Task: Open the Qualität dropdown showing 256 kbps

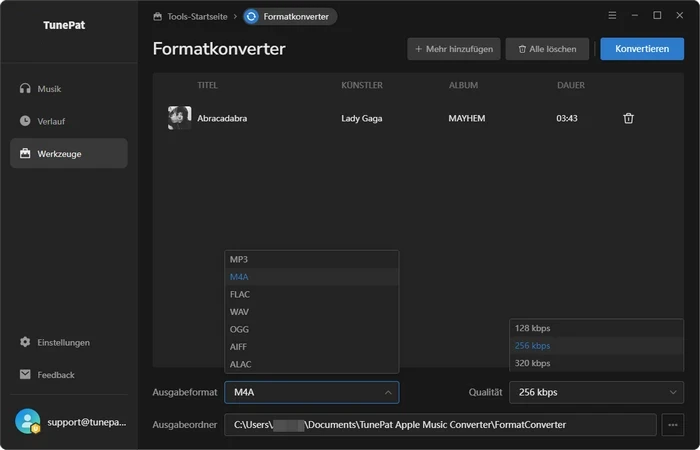Action: coord(596,392)
